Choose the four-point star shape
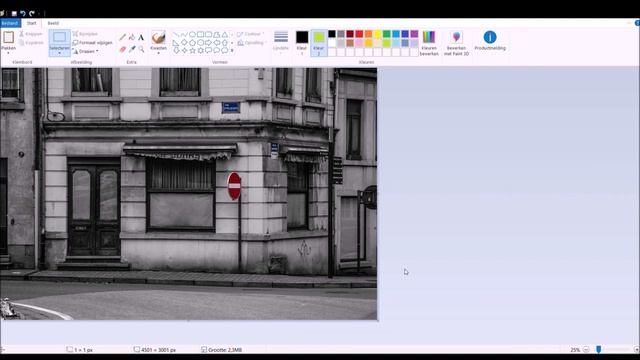Viewport: 640px width, 360px height. pyautogui.click(x=184, y=51)
